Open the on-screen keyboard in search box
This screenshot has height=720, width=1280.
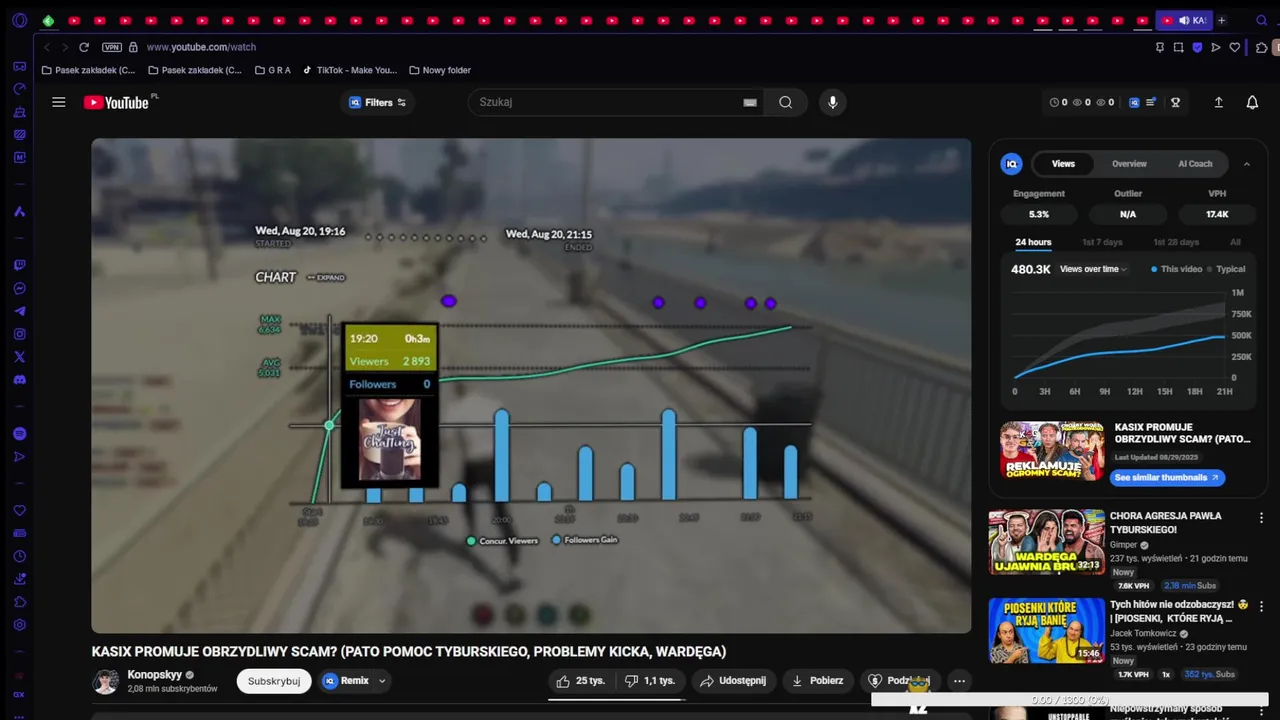click(x=750, y=102)
